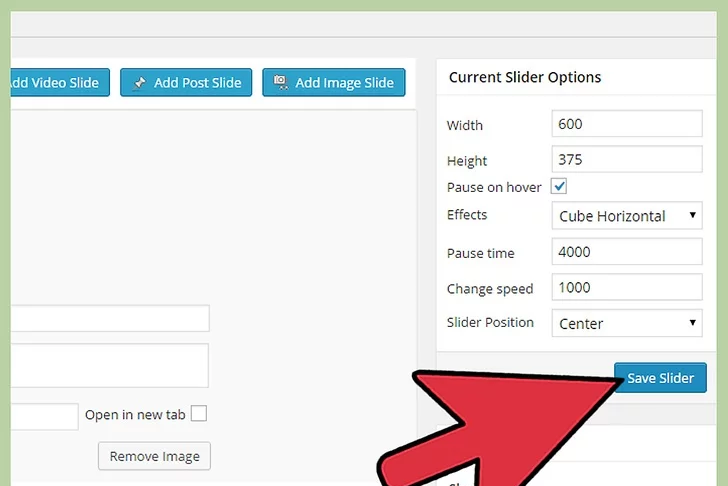The height and width of the screenshot is (486, 728).
Task: Click the Add Post Slide button text
Action: (197, 83)
